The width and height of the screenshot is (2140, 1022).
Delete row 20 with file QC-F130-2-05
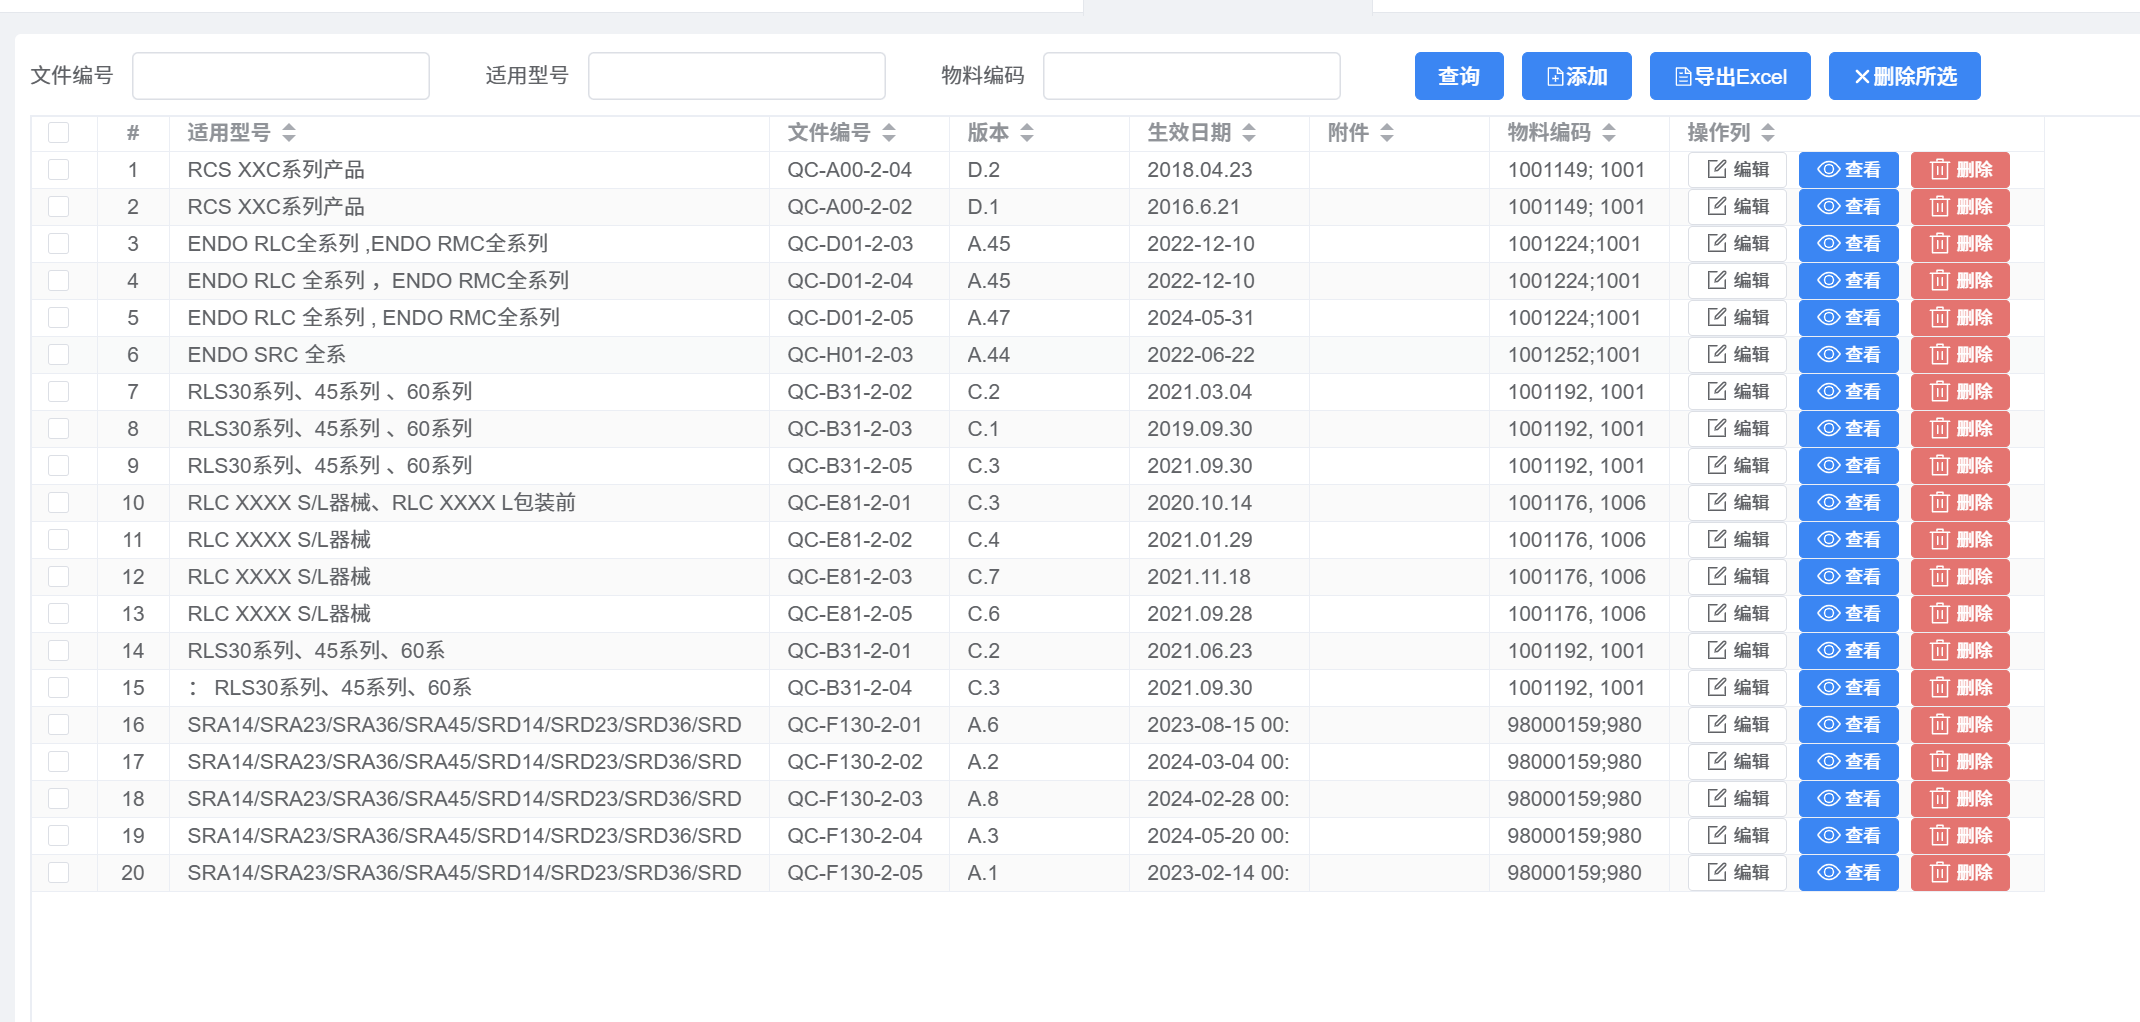click(1959, 873)
